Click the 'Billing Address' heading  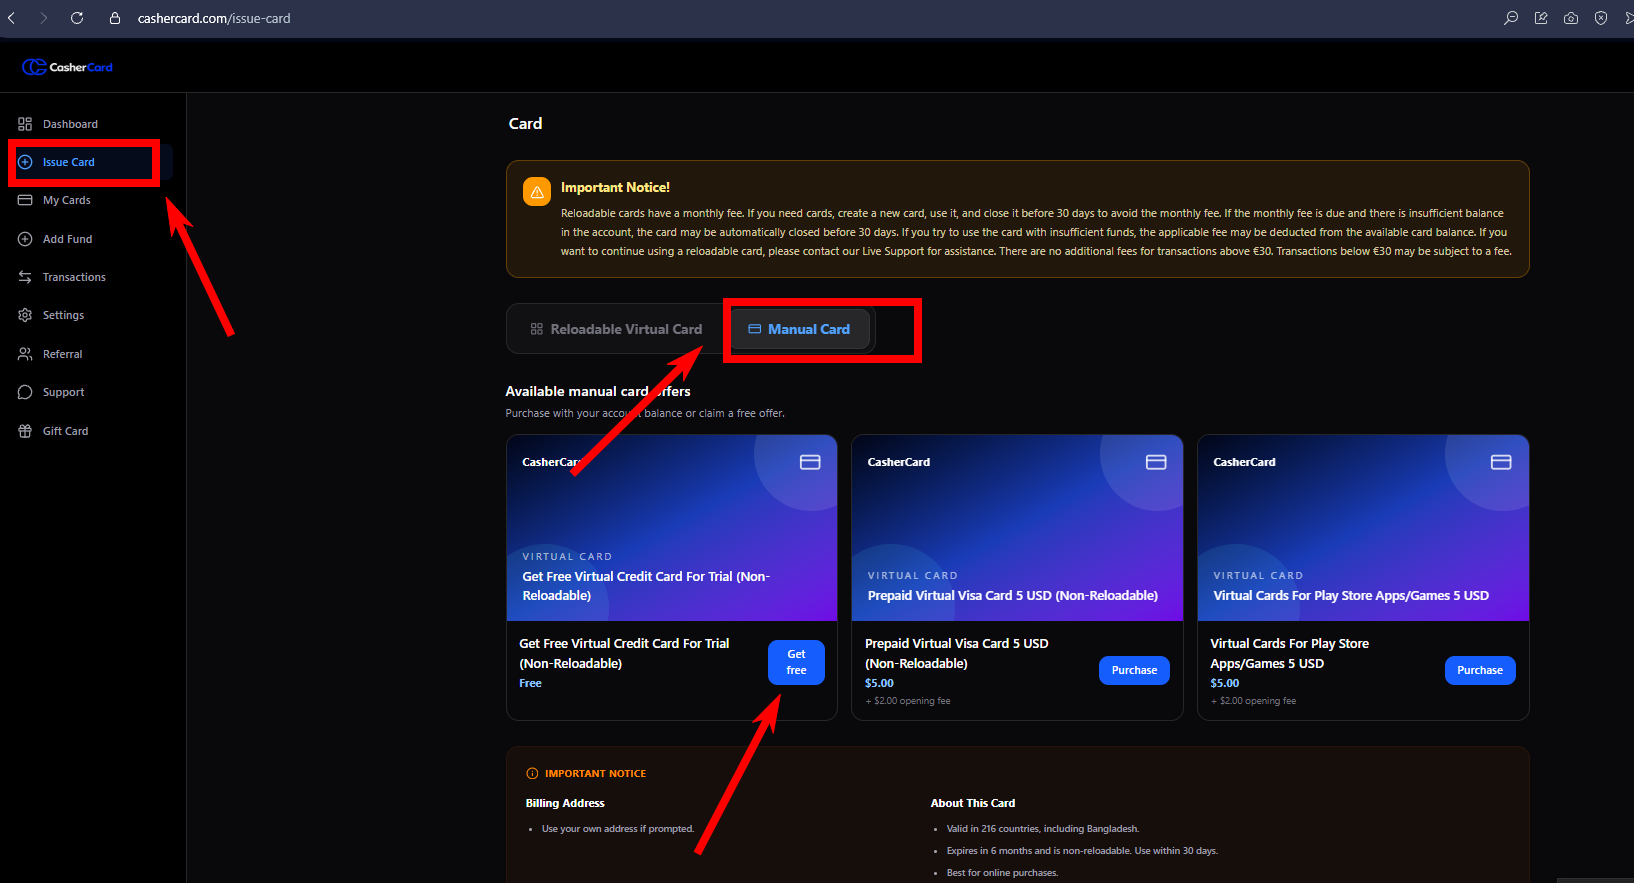click(x=565, y=803)
